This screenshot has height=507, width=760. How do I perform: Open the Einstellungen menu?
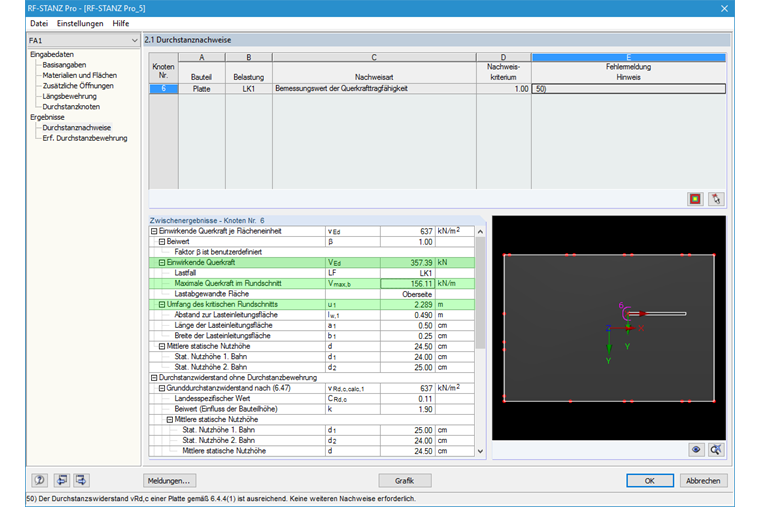tap(80, 23)
